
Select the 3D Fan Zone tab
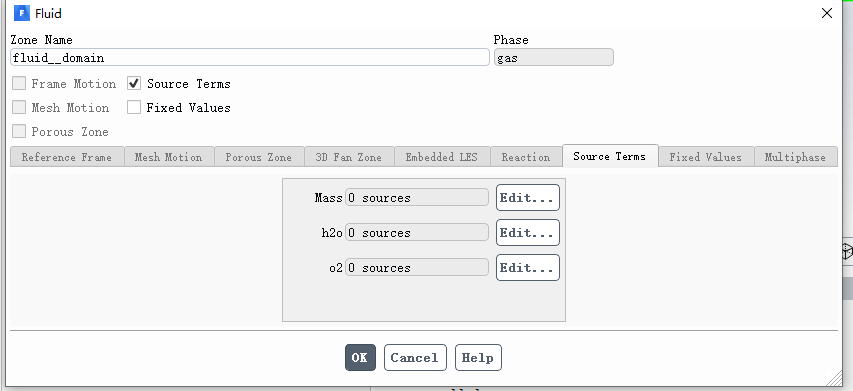click(x=349, y=157)
